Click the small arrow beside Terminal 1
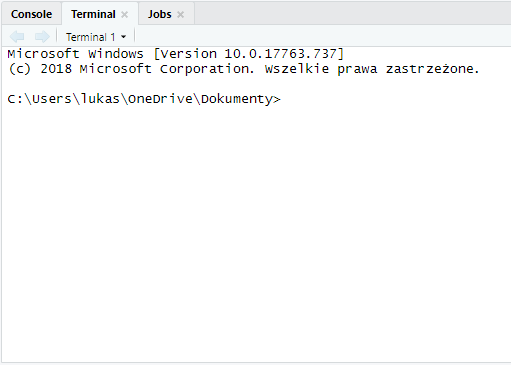 pos(123,37)
